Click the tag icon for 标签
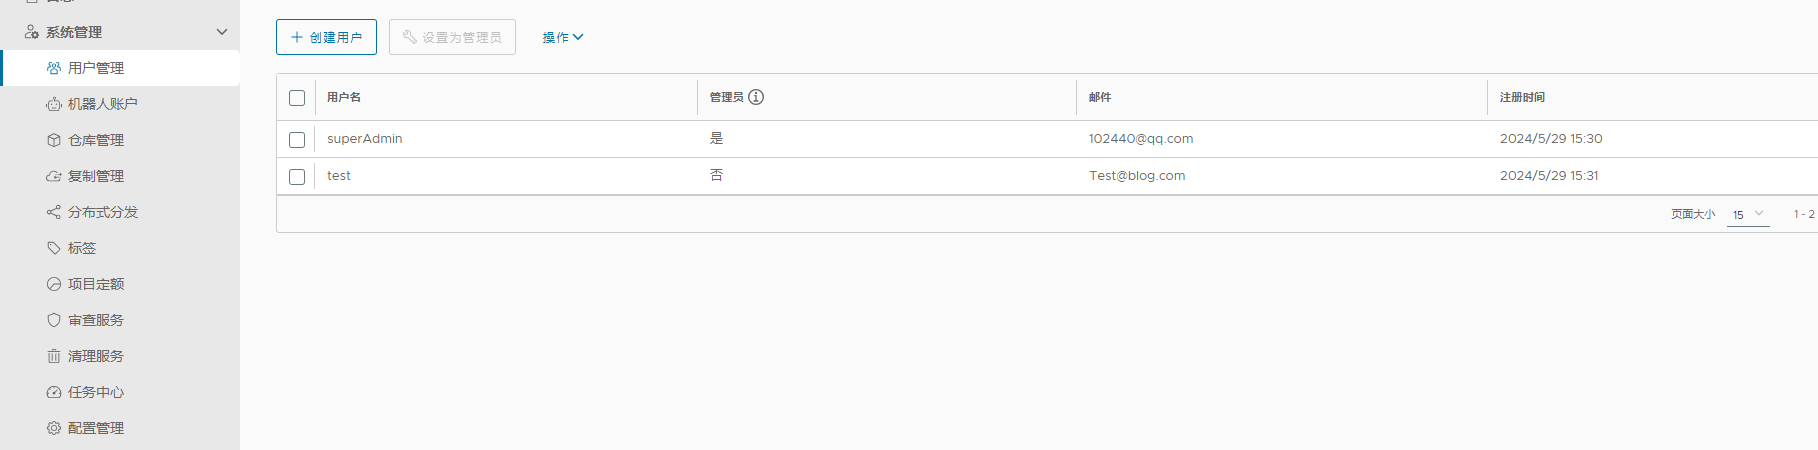 (54, 248)
